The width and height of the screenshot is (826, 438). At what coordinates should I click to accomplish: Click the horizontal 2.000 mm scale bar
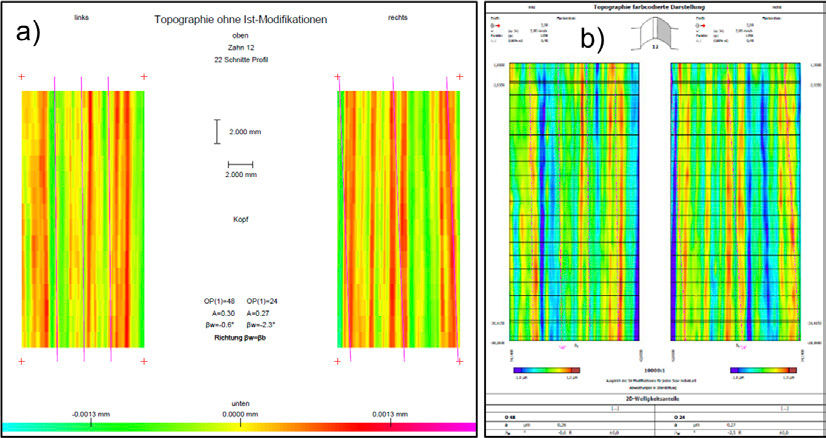pos(240,164)
